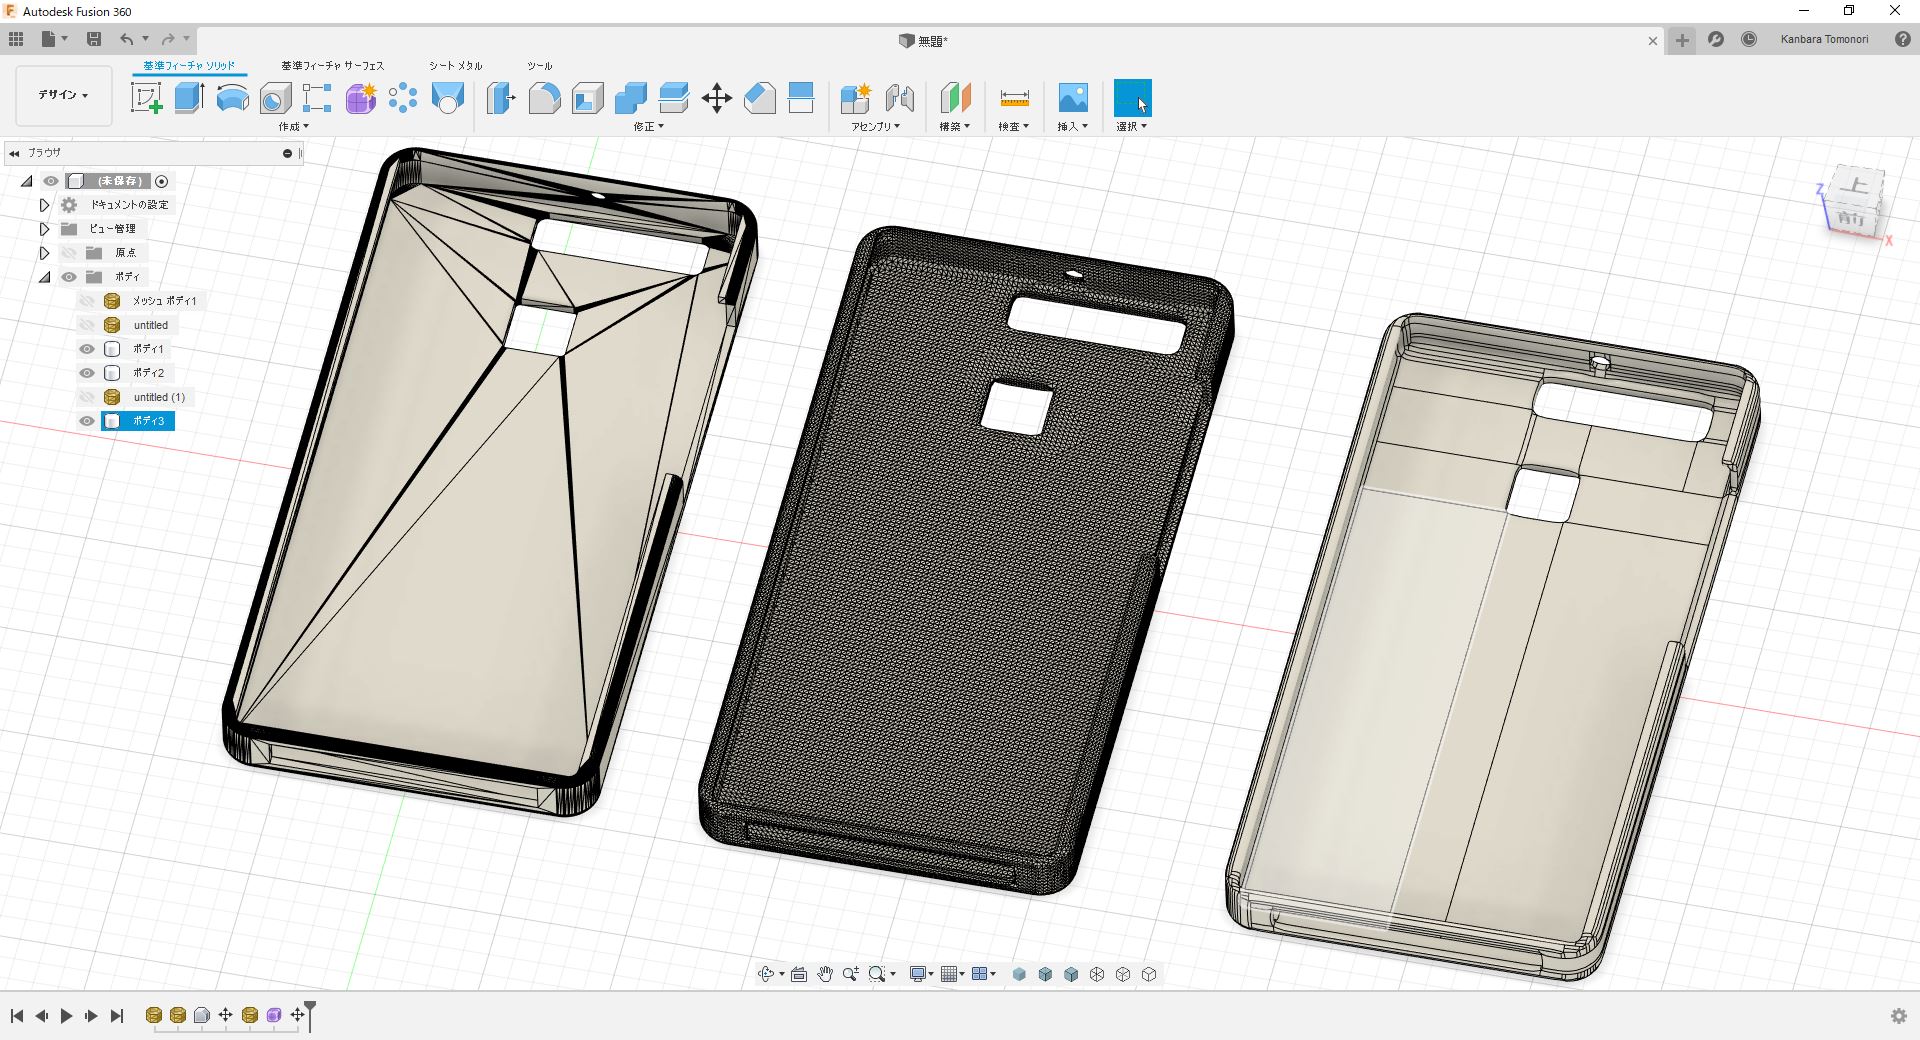Open the アセンブリ dropdown menu
This screenshot has width=1920, height=1040.
(876, 127)
